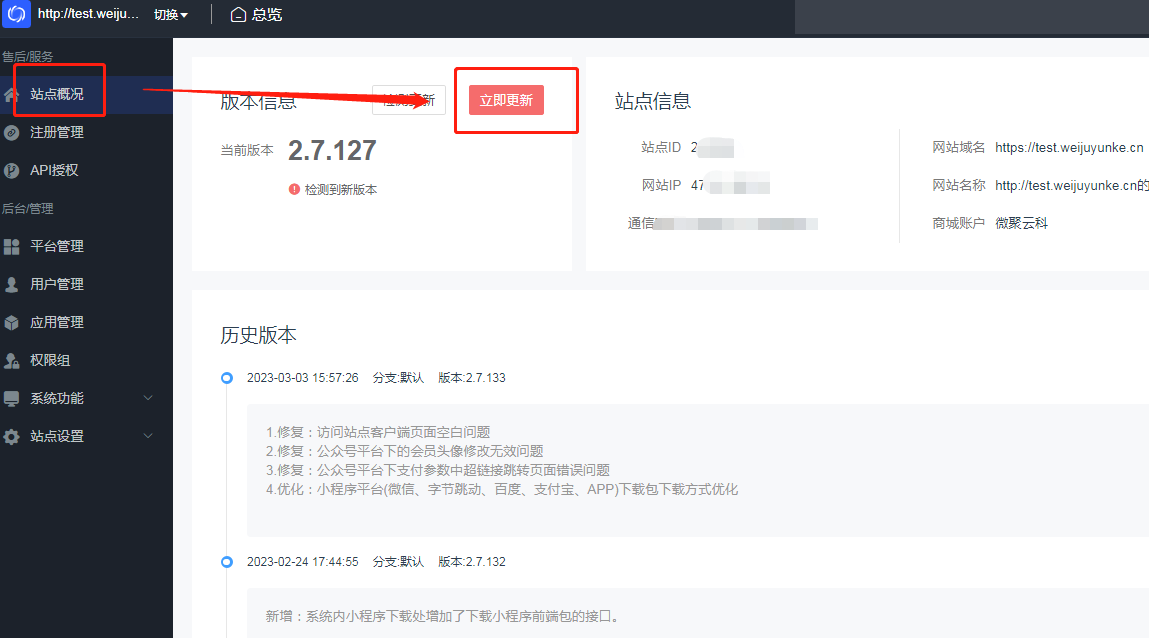Click changelog line 4 about 小程序平台 下载包

click(502, 490)
